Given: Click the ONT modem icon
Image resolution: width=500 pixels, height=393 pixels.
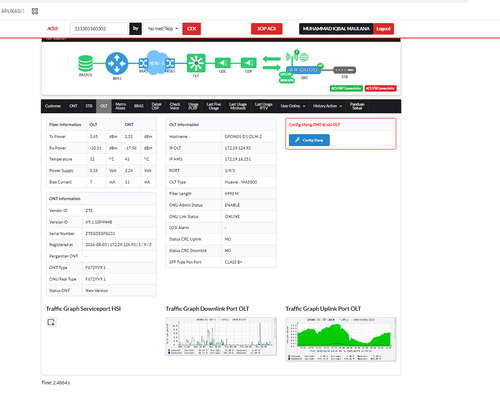Looking at the screenshot, I should pos(304,70).
